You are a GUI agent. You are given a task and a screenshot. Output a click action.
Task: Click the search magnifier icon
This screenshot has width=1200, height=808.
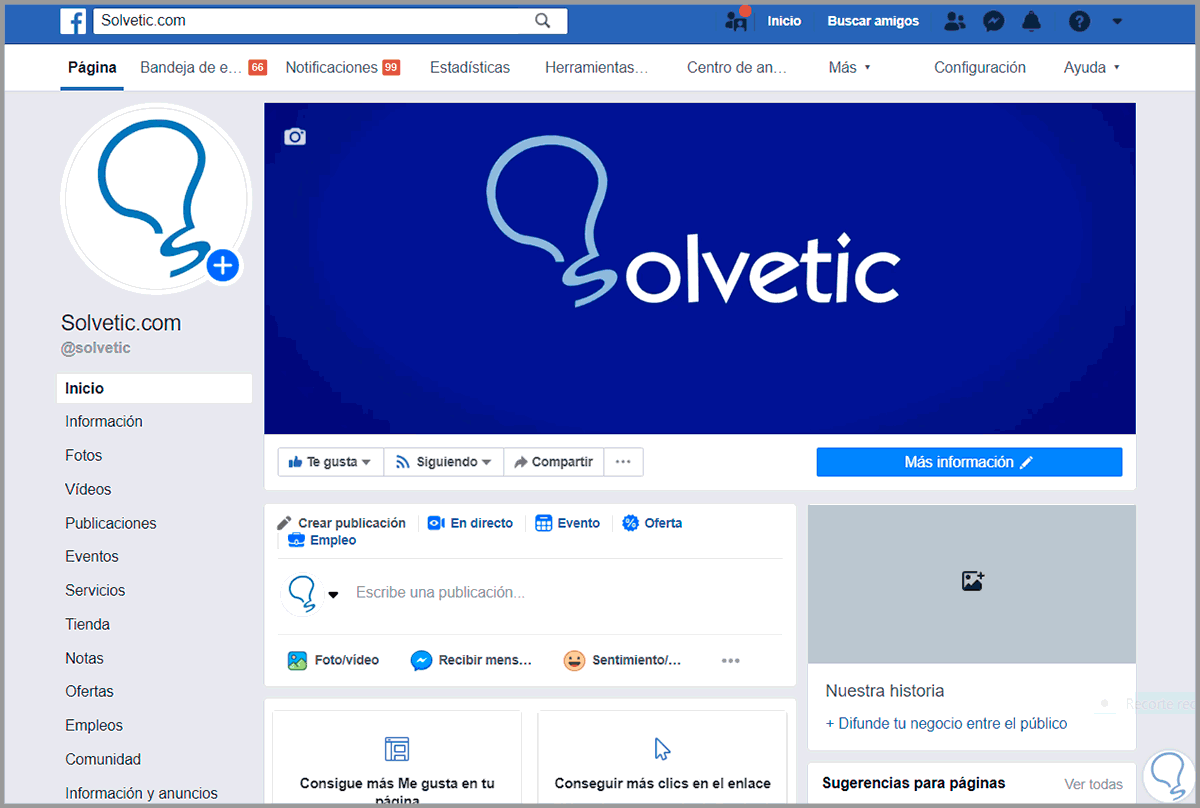(x=543, y=21)
